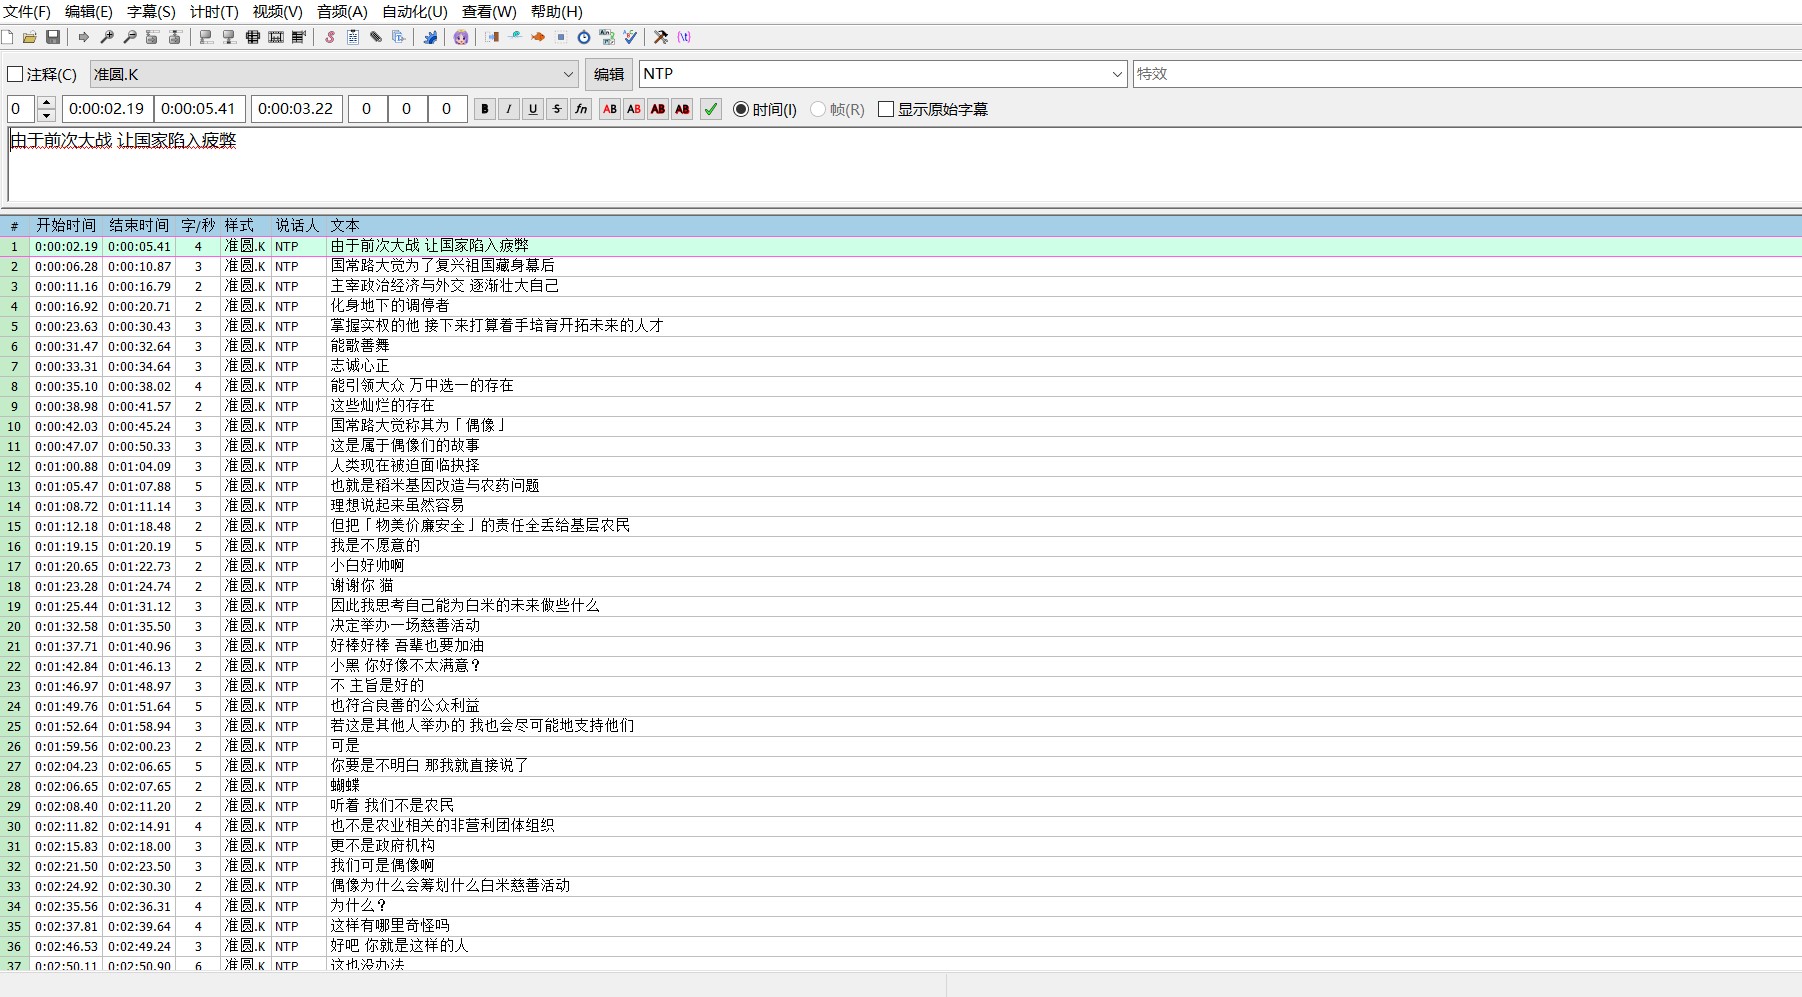This screenshot has width=1802, height=997.
Task: Select row 10 国常路大觉称其为「偶像」
Action: click(x=901, y=426)
